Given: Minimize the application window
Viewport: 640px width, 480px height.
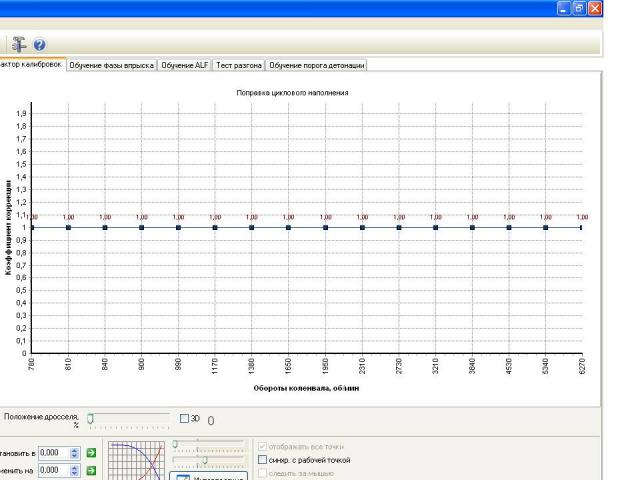Looking at the screenshot, I should pos(564,8).
